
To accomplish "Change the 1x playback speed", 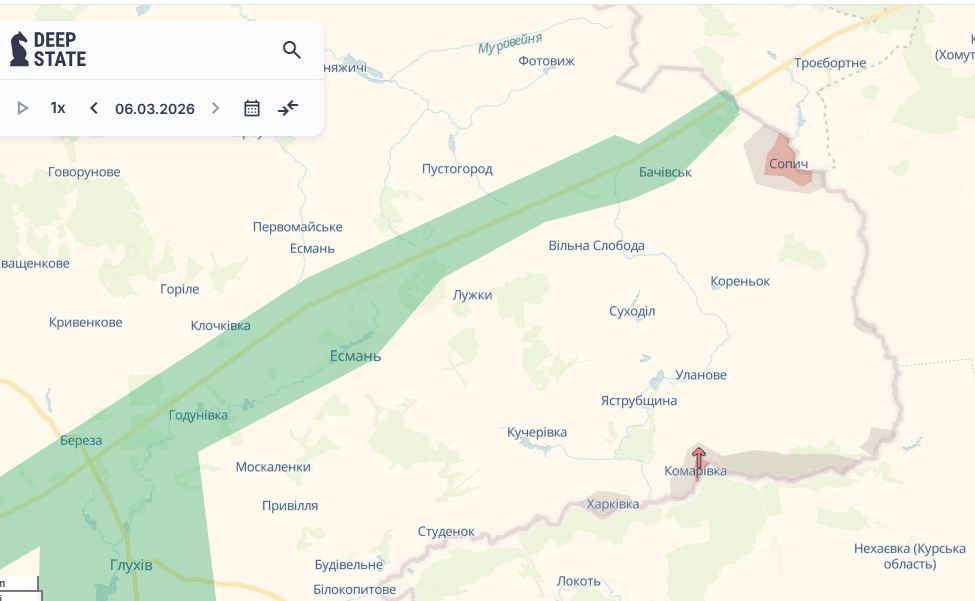I will 58,108.
